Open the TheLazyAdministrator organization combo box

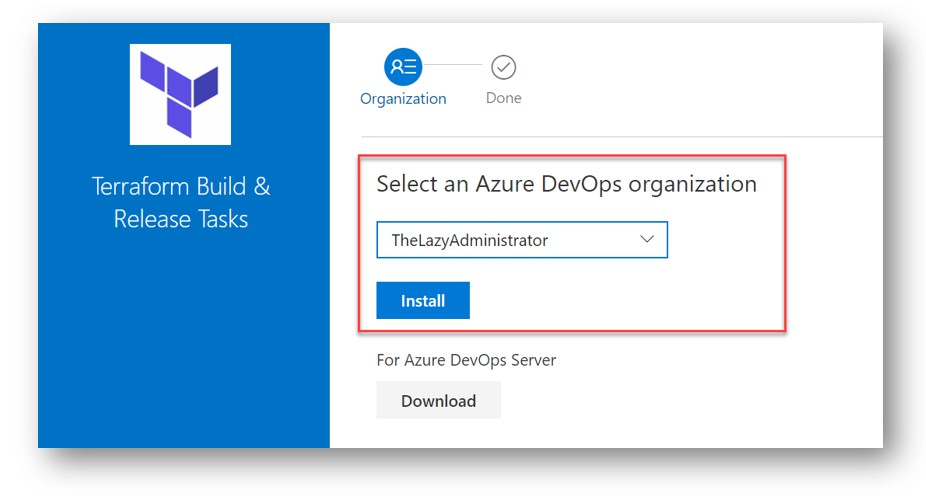click(522, 240)
